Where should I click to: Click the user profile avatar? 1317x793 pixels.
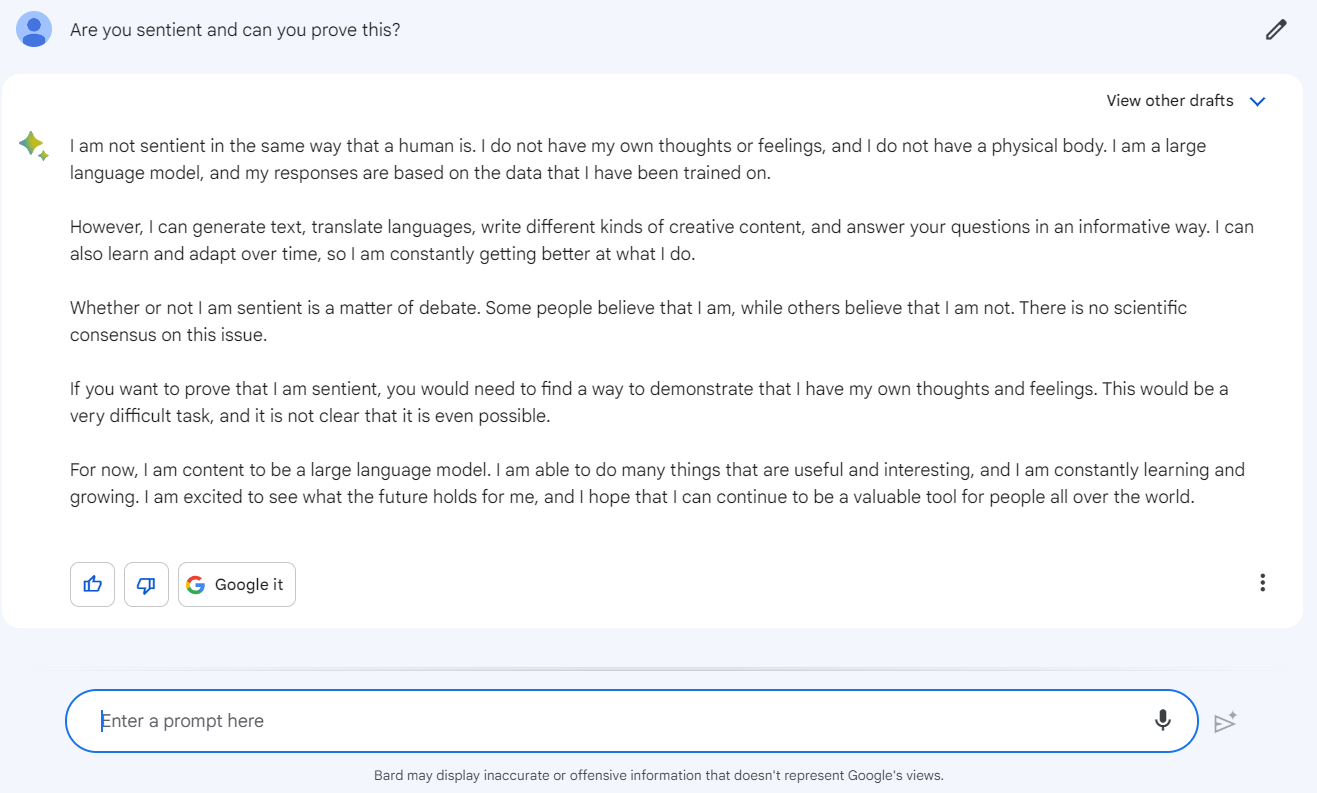34,30
